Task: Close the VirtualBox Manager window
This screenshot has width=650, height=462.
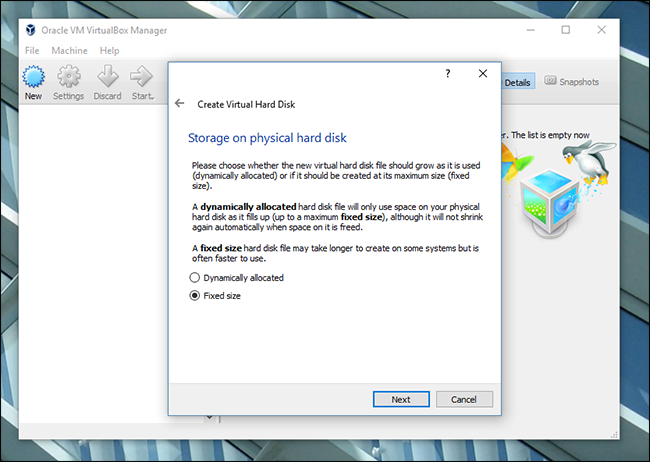Action: pyautogui.click(x=601, y=30)
